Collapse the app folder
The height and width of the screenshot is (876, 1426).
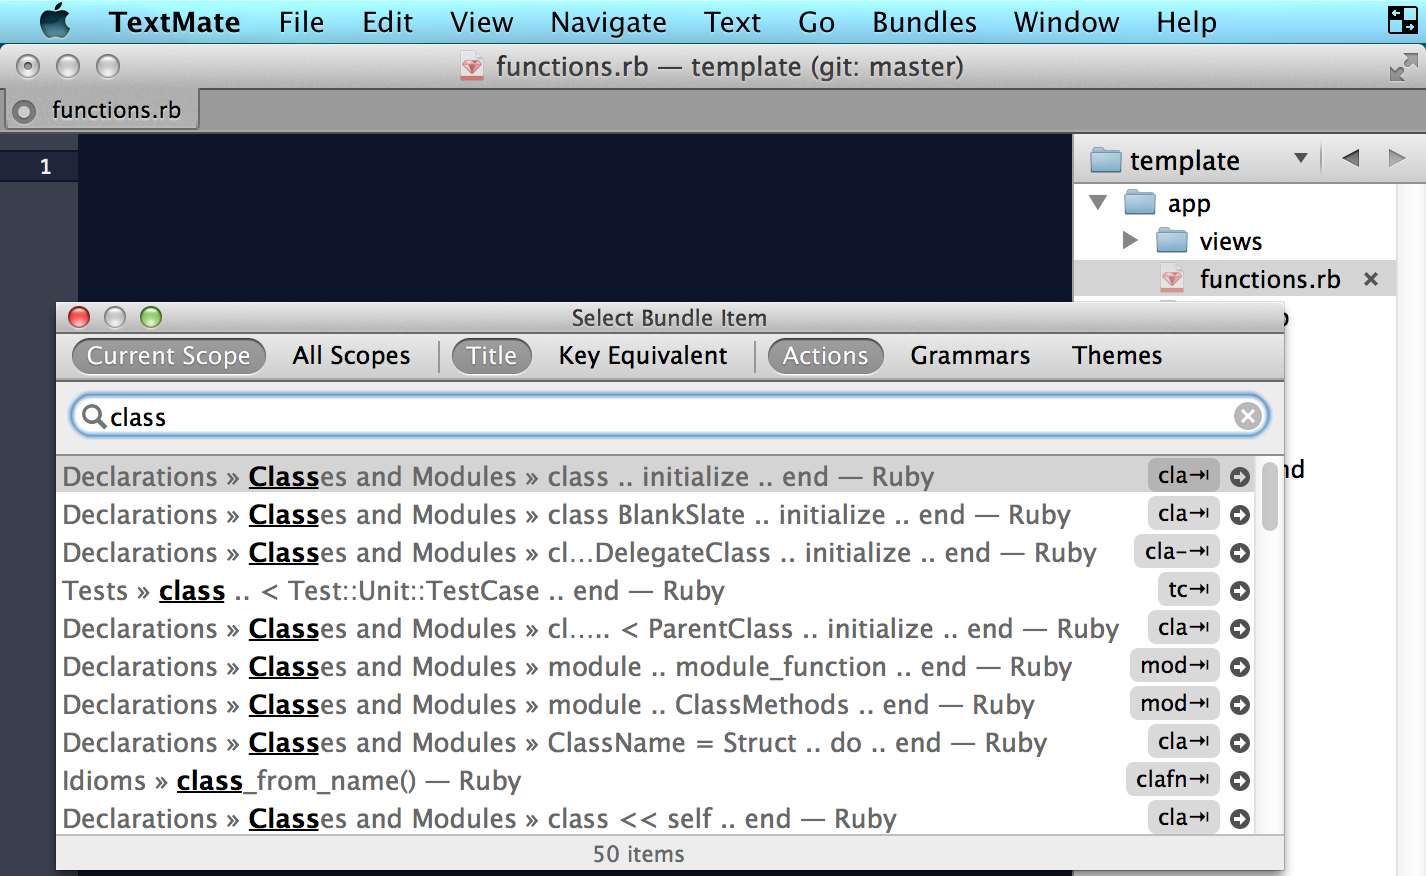tap(1098, 202)
